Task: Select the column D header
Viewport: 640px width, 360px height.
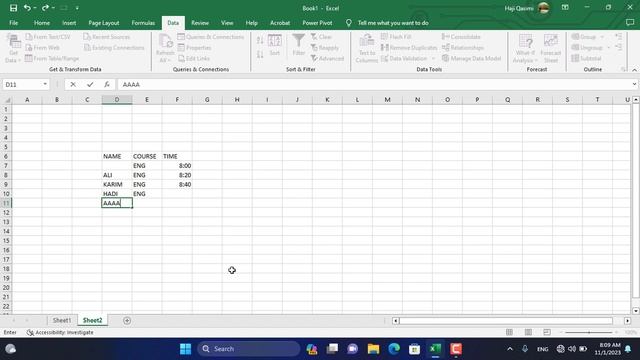Action: pos(117,100)
